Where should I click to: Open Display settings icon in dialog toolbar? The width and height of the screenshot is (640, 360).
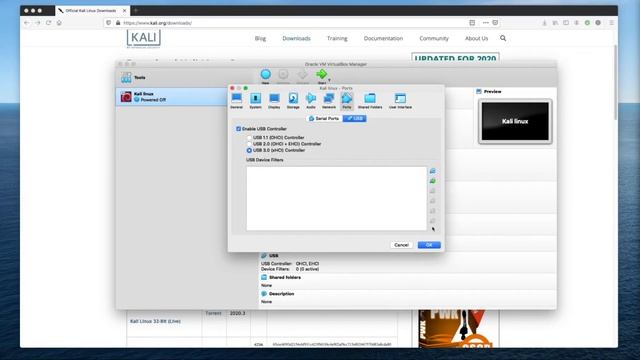click(274, 100)
